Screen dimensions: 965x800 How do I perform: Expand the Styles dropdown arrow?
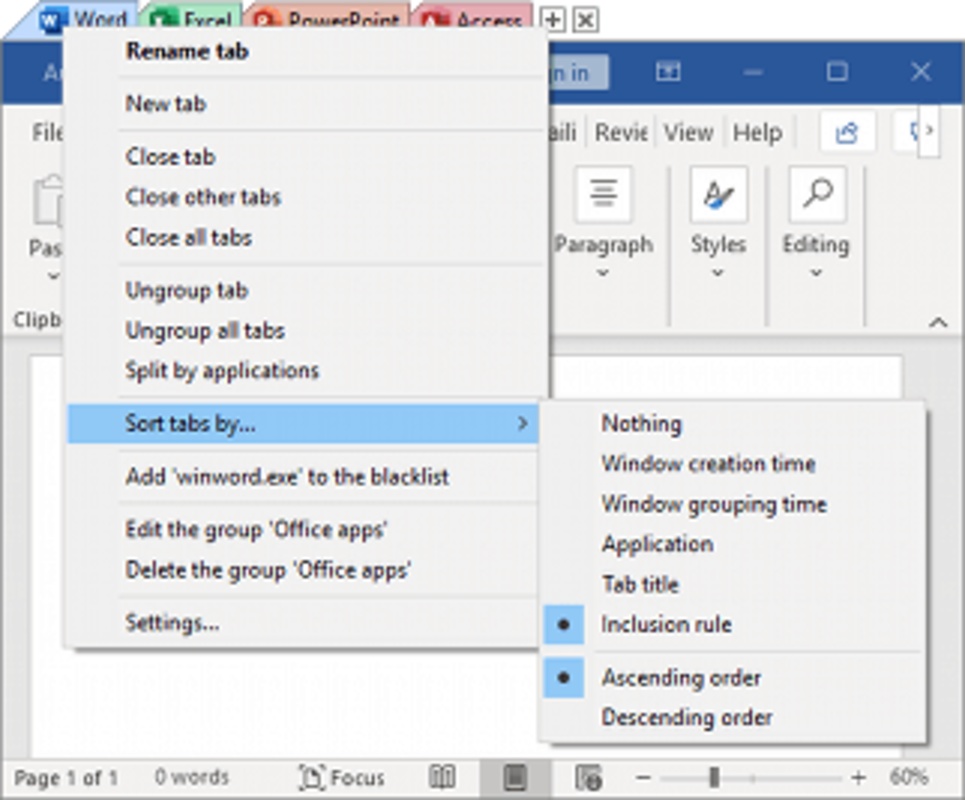(x=718, y=273)
